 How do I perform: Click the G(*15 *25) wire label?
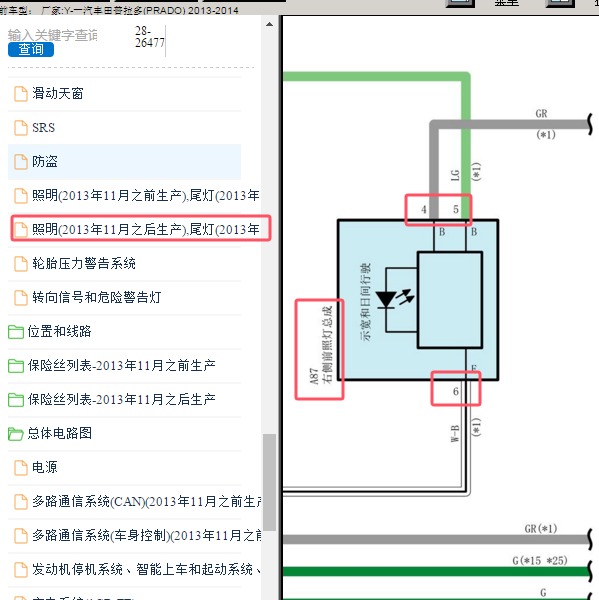(540, 561)
